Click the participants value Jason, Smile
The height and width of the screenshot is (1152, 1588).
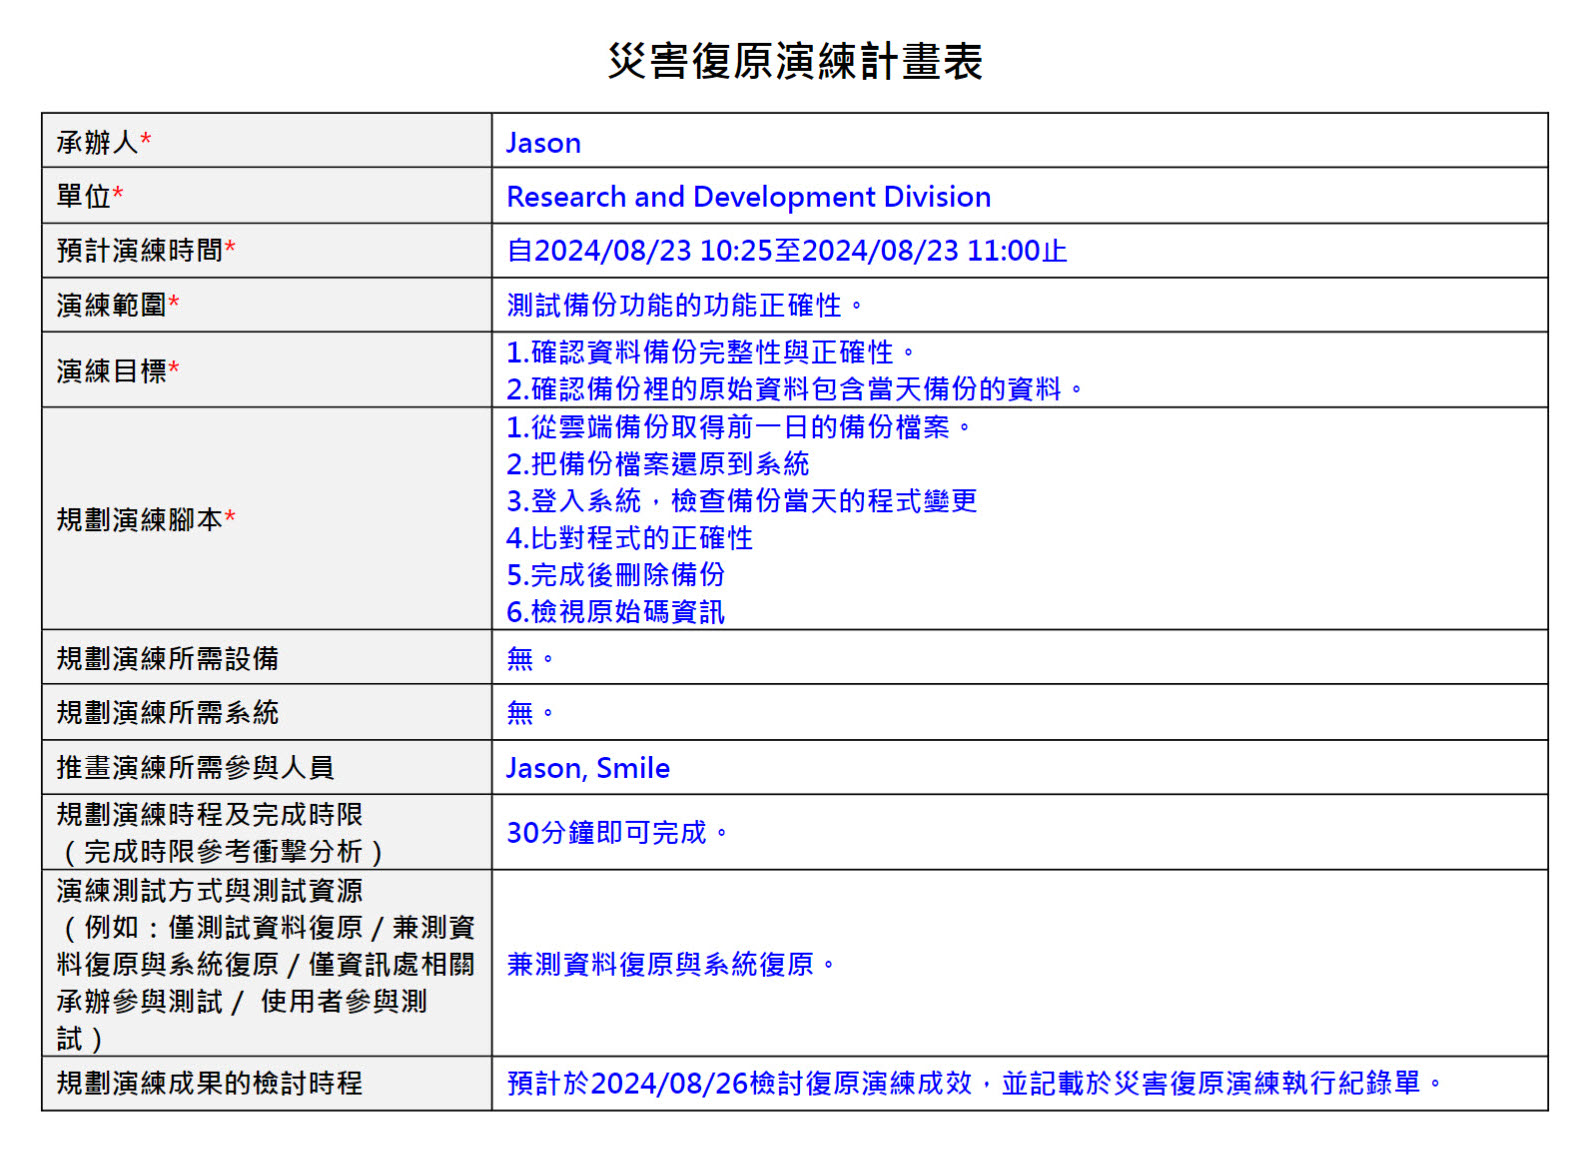click(x=587, y=768)
